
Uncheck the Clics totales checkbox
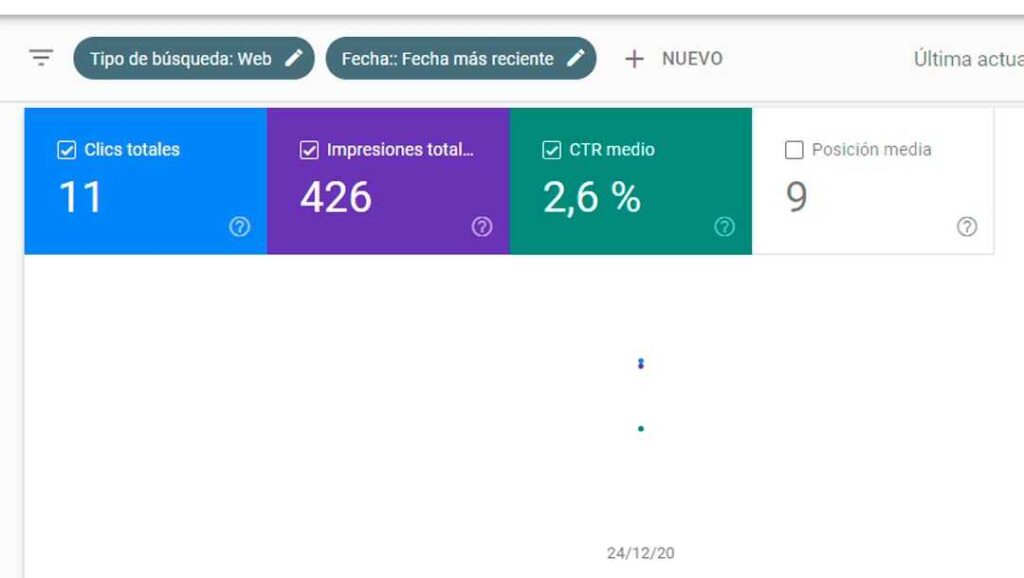67,150
